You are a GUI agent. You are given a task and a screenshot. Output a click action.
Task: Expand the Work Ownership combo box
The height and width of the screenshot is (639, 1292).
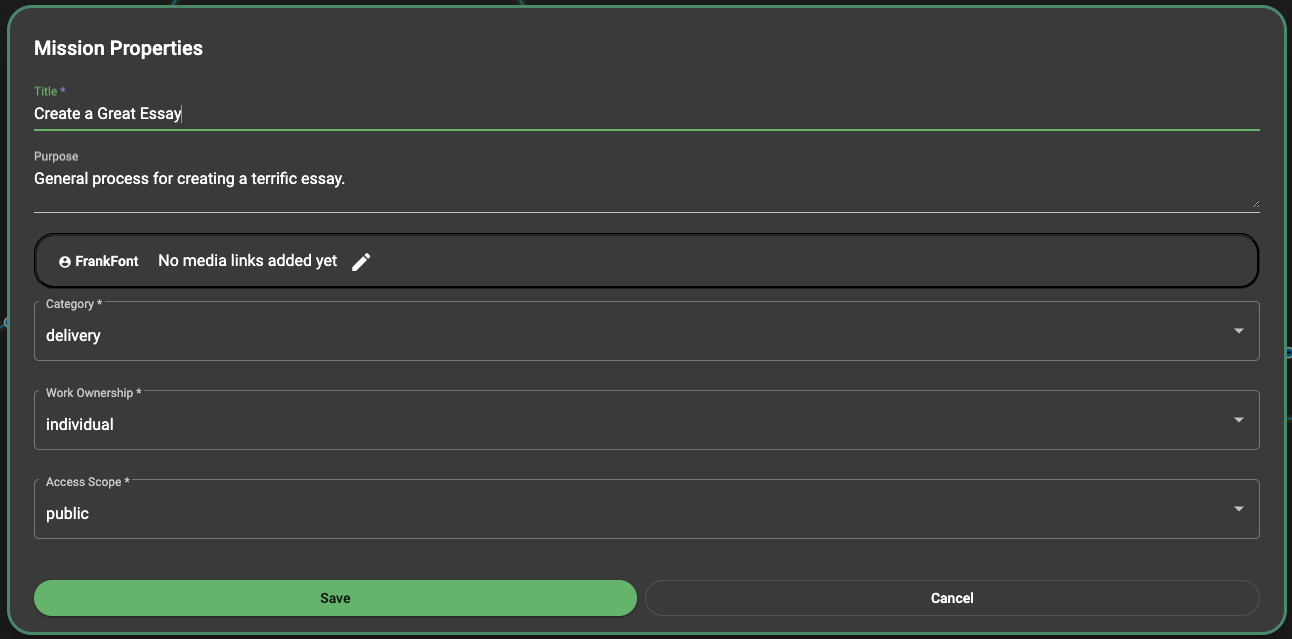pyautogui.click(x=646, y=420)
